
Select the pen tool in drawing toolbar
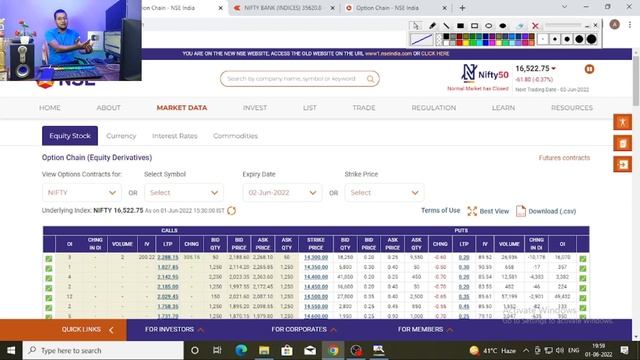coord(432,26)
